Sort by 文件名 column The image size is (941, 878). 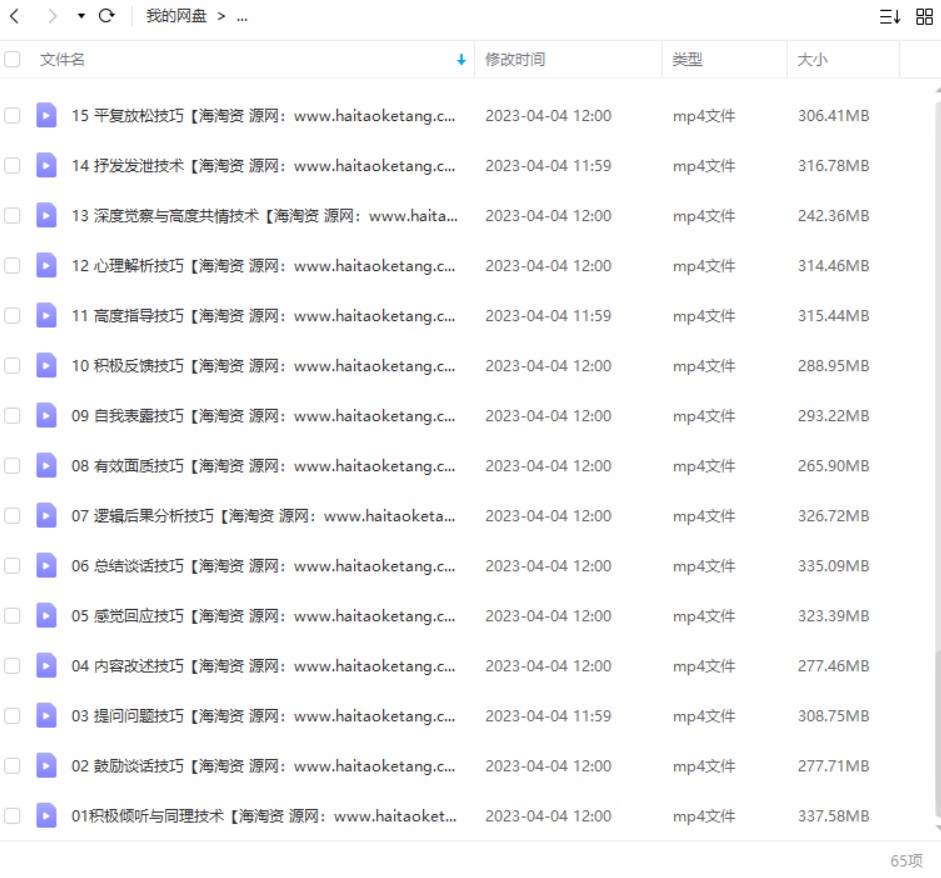62,59
